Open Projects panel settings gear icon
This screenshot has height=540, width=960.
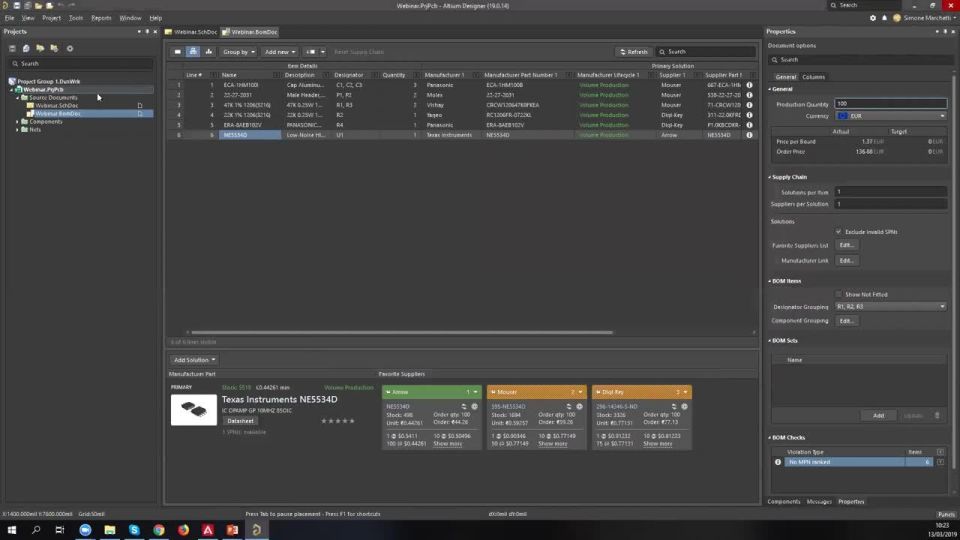coord(70,48)
